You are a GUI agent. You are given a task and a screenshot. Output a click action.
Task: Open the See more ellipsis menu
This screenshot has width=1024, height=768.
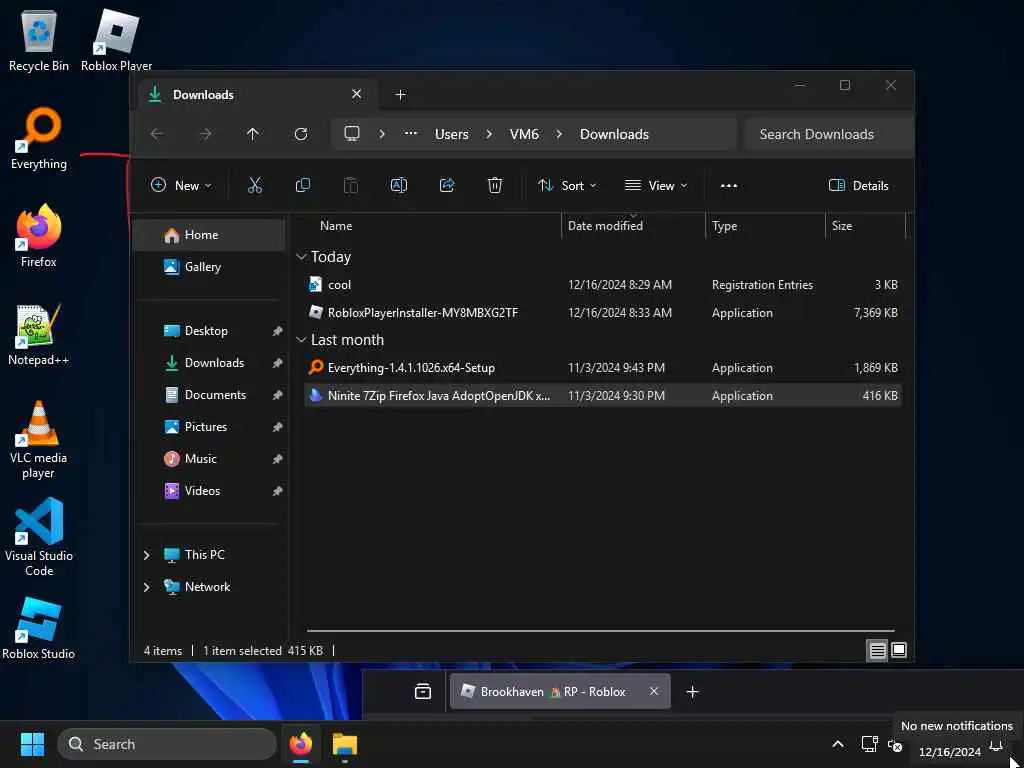[729, 185]
